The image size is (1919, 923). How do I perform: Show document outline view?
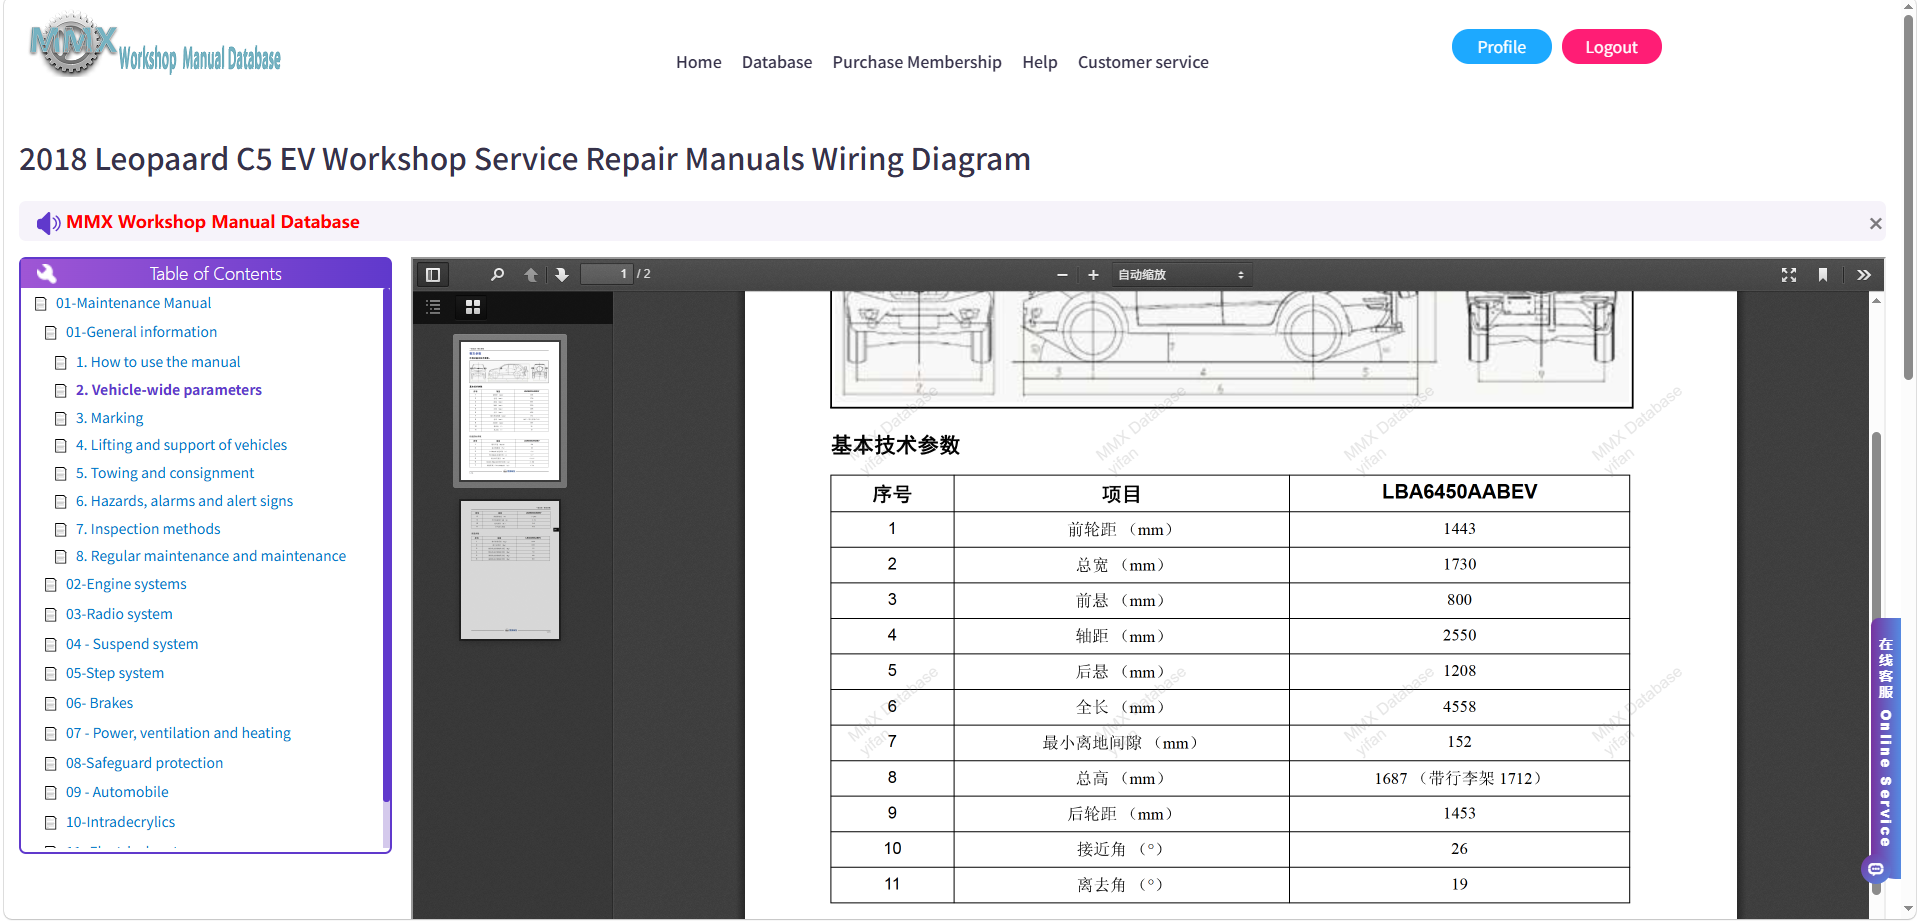pyautogui.click(x=433, y=307)
